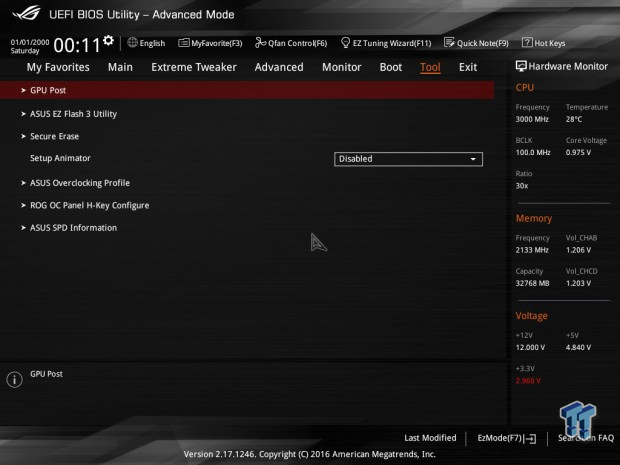Open MyFavorite(F3) via its icon
This screenshot has width=620, height=465.
[183, 43]
